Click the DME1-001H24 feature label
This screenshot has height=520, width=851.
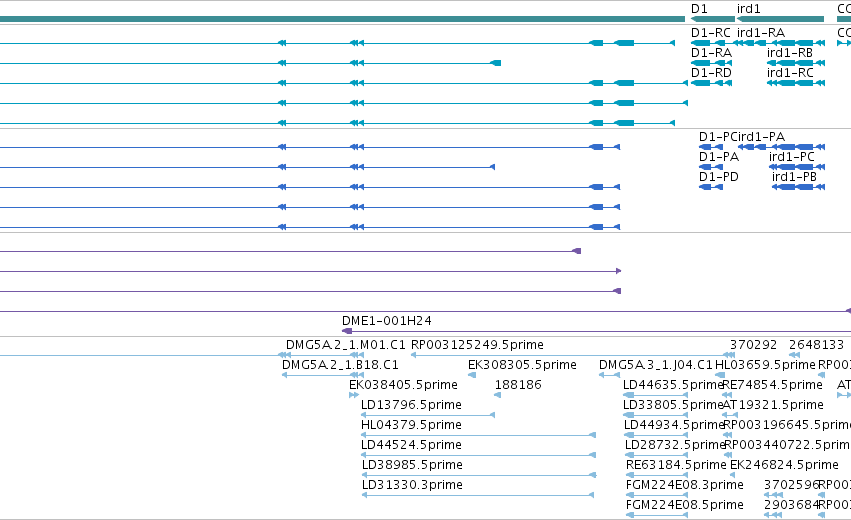pyautogui.click(x=386, y=321)
